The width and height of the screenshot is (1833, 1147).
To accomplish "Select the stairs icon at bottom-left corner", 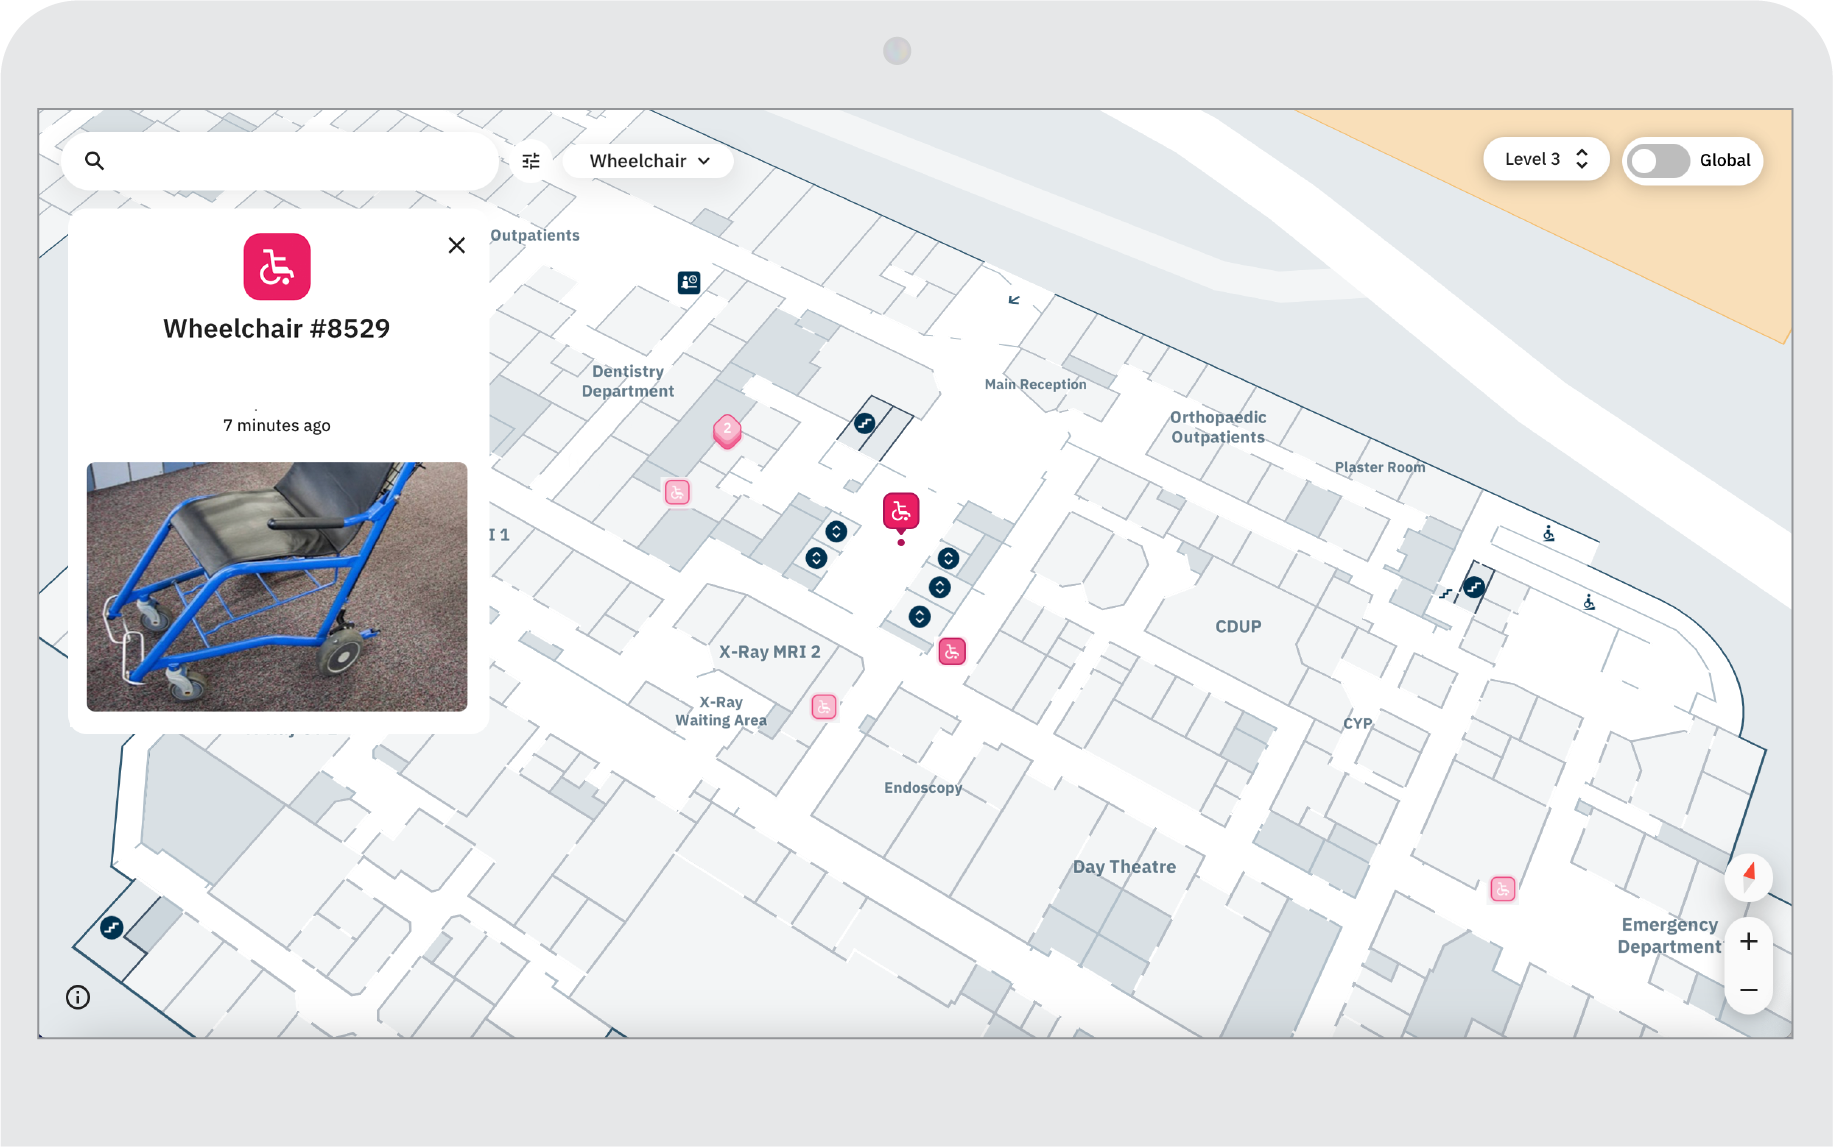I will pyautogui.click(x=112, y=928).
